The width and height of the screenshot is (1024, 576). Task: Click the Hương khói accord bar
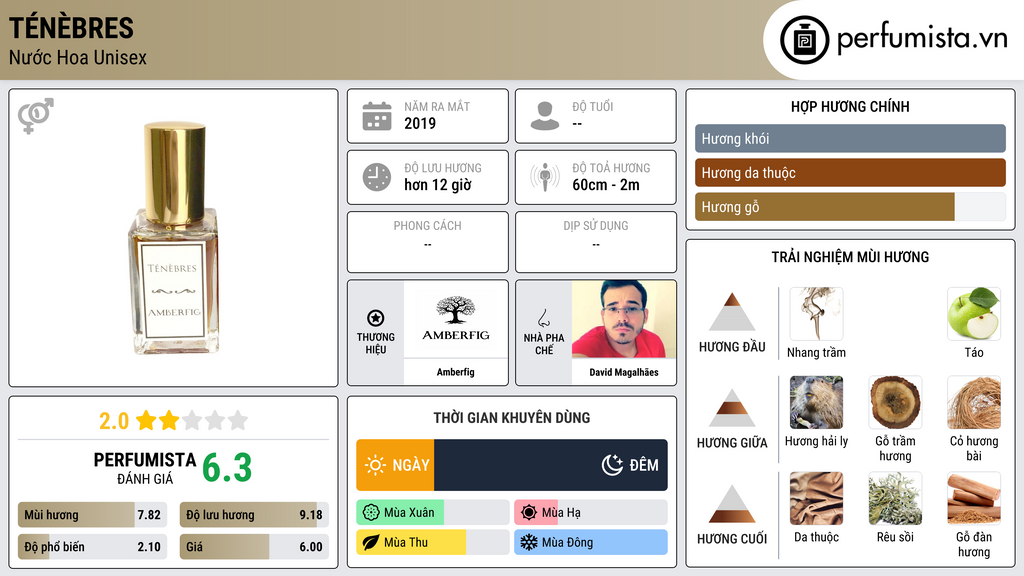click(850, 138)
